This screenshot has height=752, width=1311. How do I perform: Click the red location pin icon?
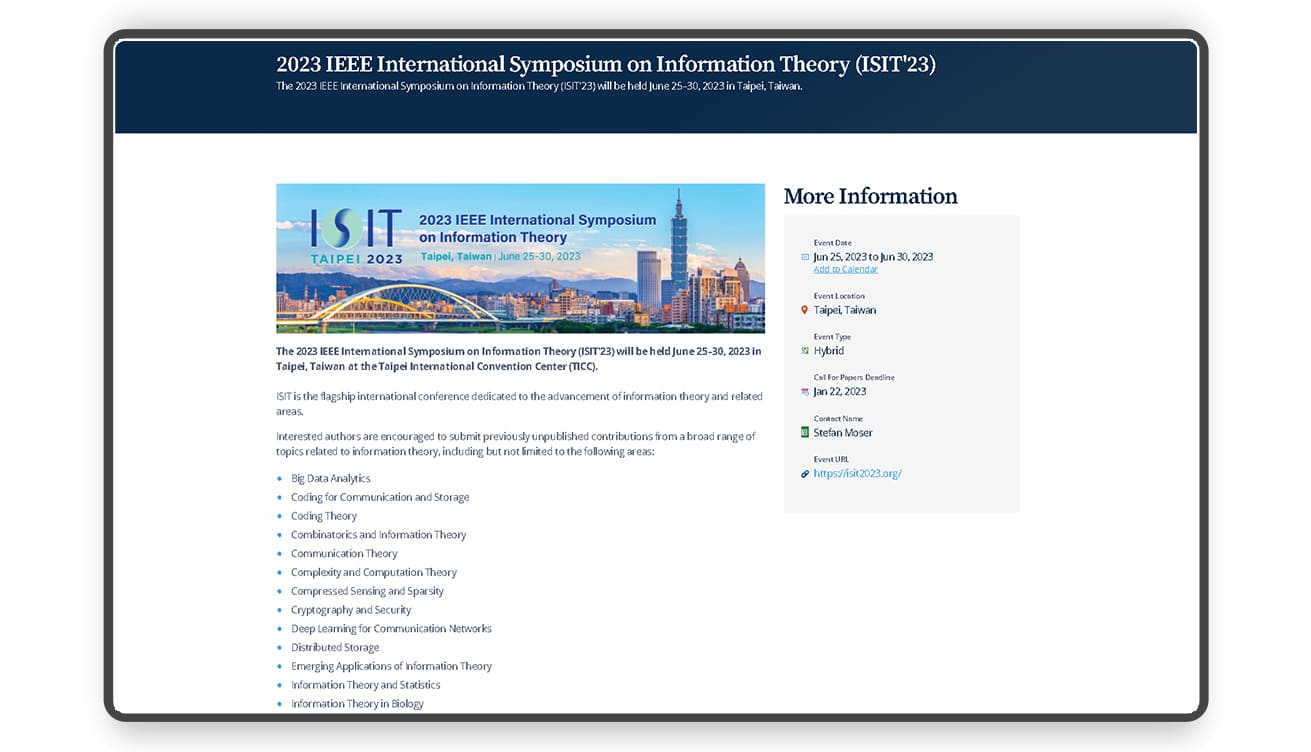(805, 310)
